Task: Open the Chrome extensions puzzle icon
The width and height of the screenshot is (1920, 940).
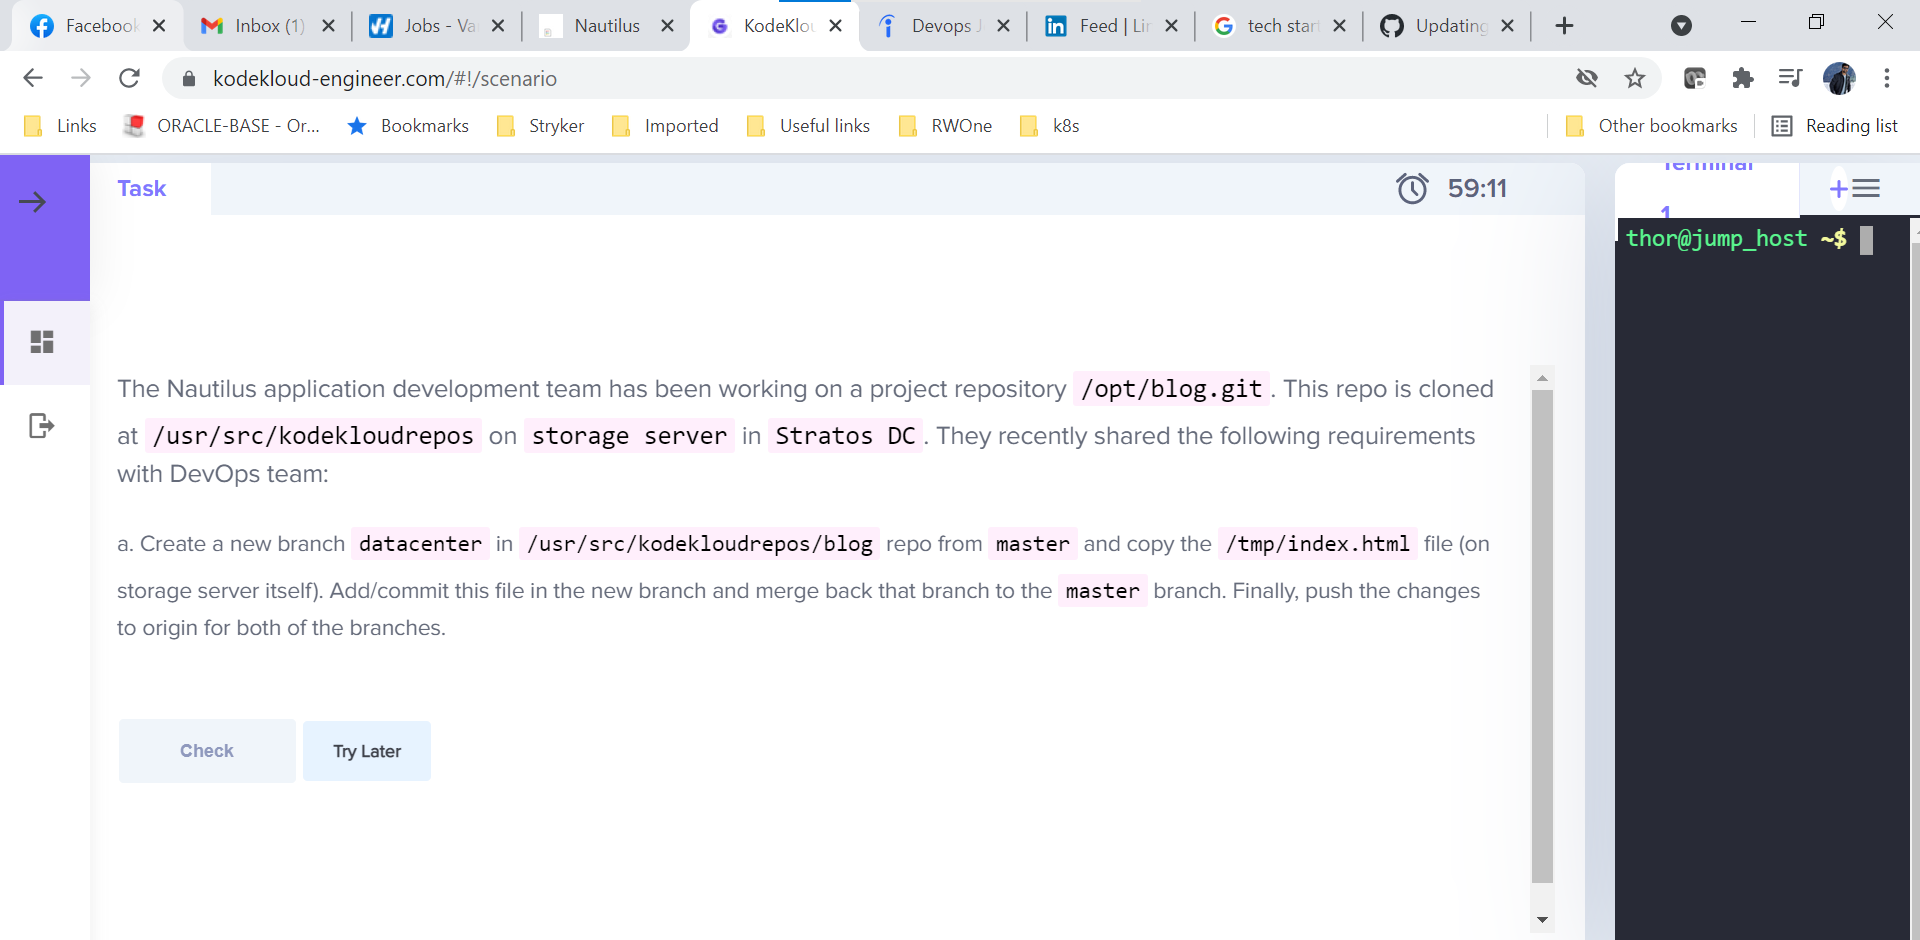Action: (x=1742, y=78)
